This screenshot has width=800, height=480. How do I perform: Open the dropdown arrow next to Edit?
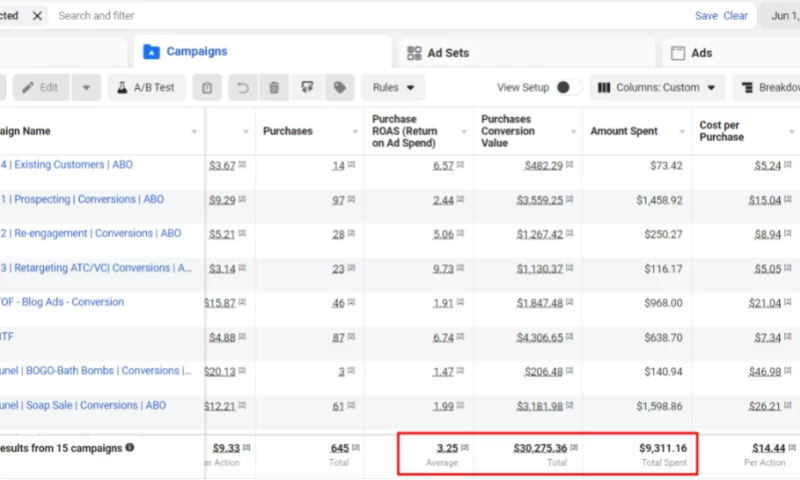coord(85,88)
